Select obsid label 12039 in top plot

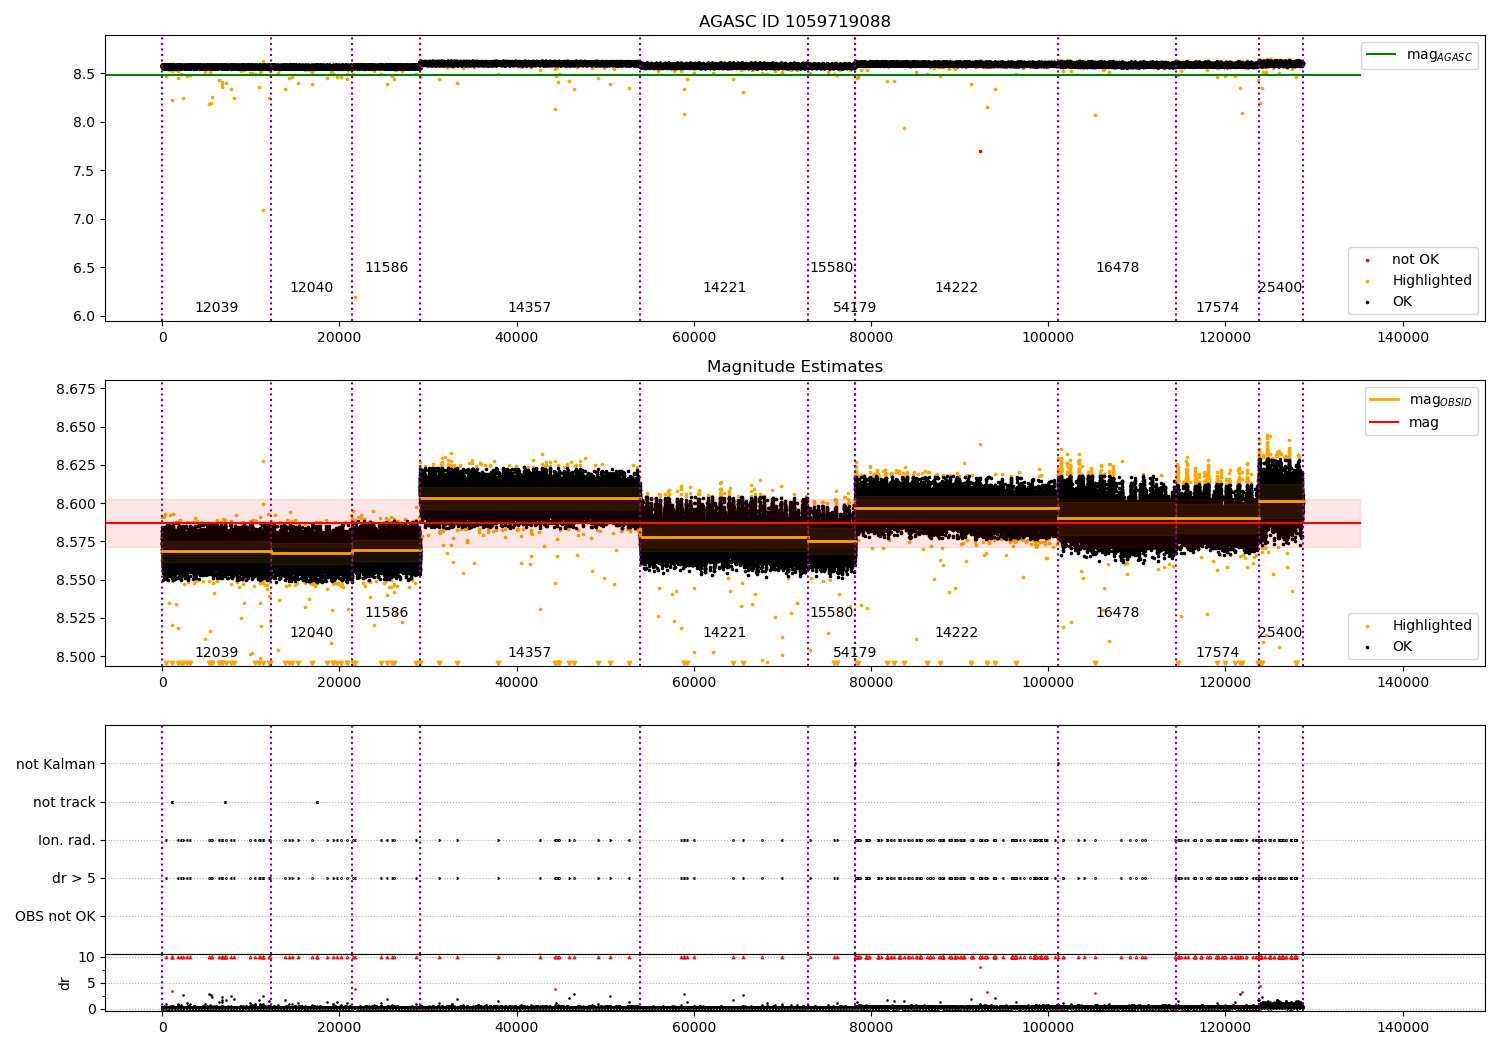pyautogui.click(x=216, y=308)
